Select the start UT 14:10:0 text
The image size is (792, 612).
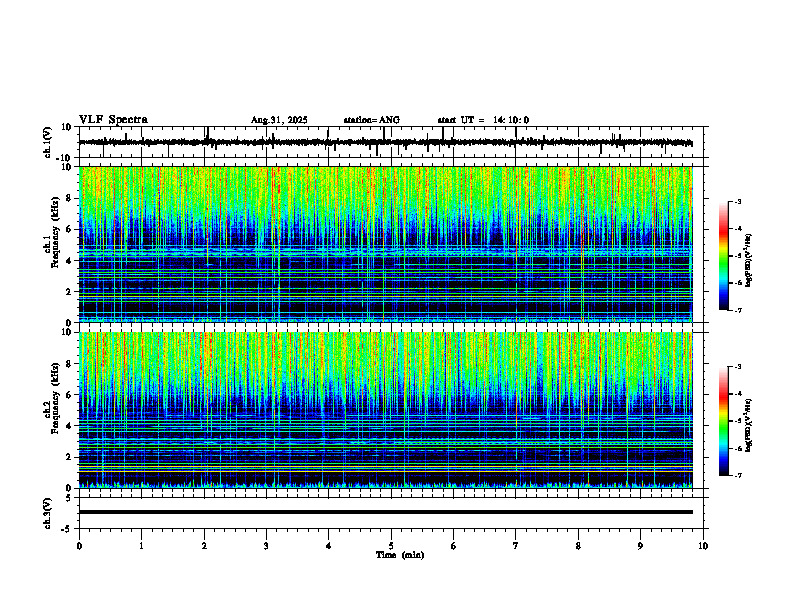[483, 120]
